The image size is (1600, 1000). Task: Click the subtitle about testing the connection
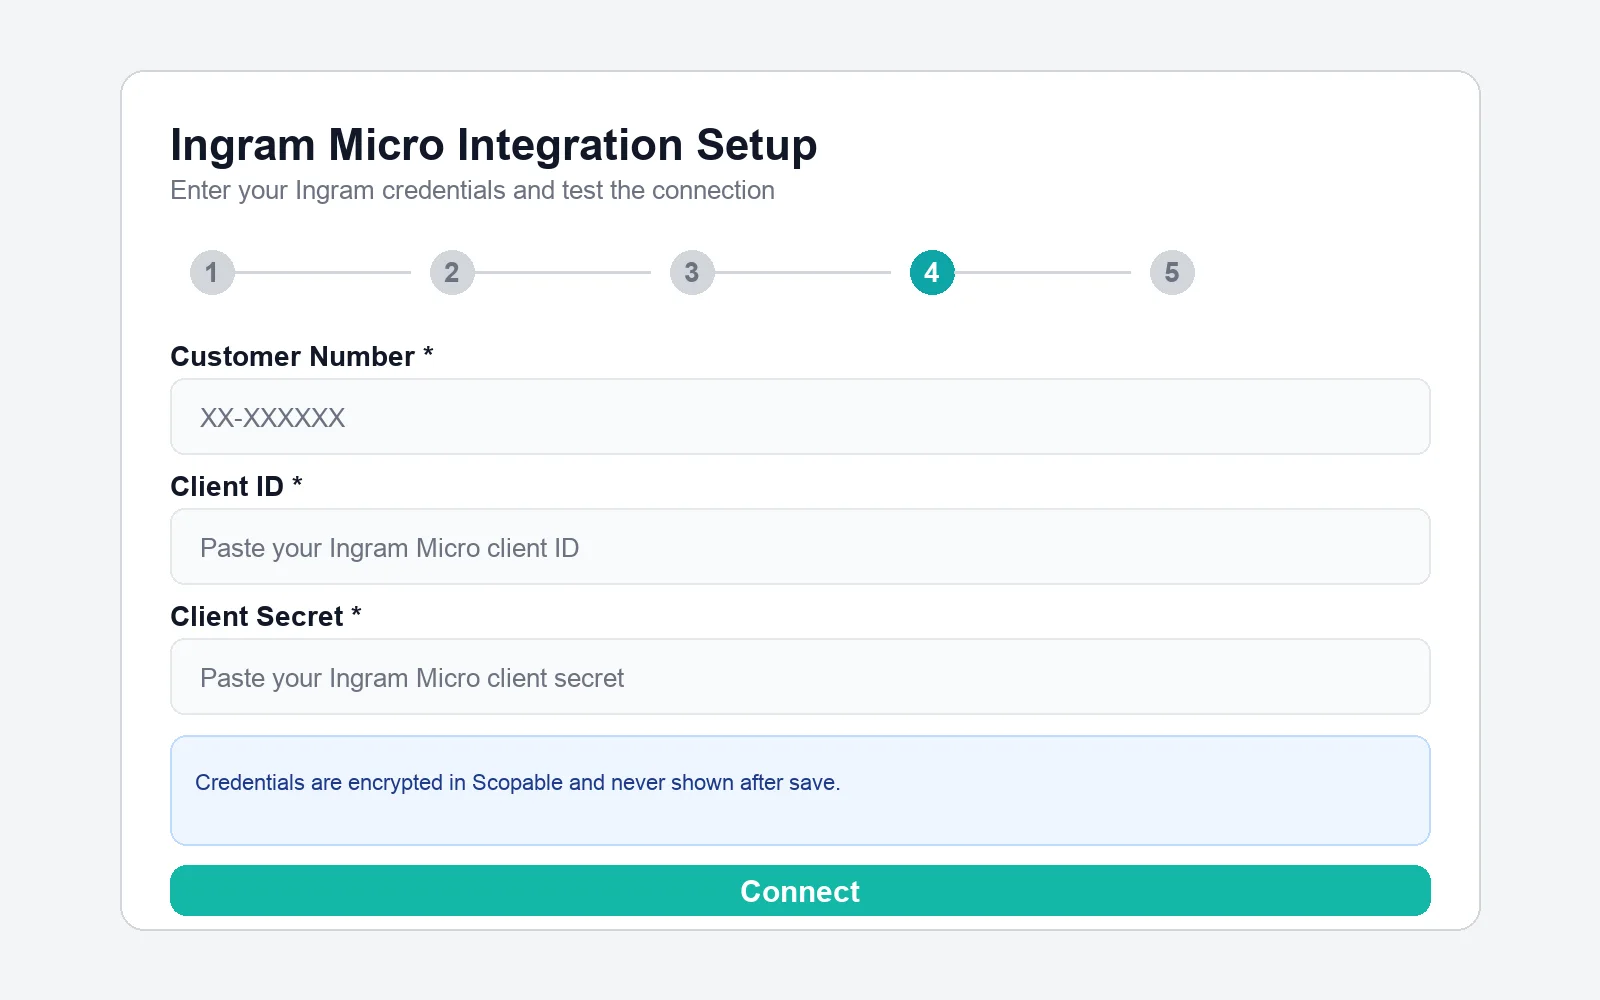[472, 190]
